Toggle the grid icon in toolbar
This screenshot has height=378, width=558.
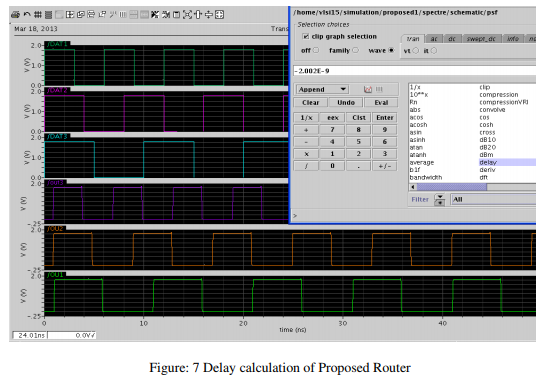click(38, 15)
